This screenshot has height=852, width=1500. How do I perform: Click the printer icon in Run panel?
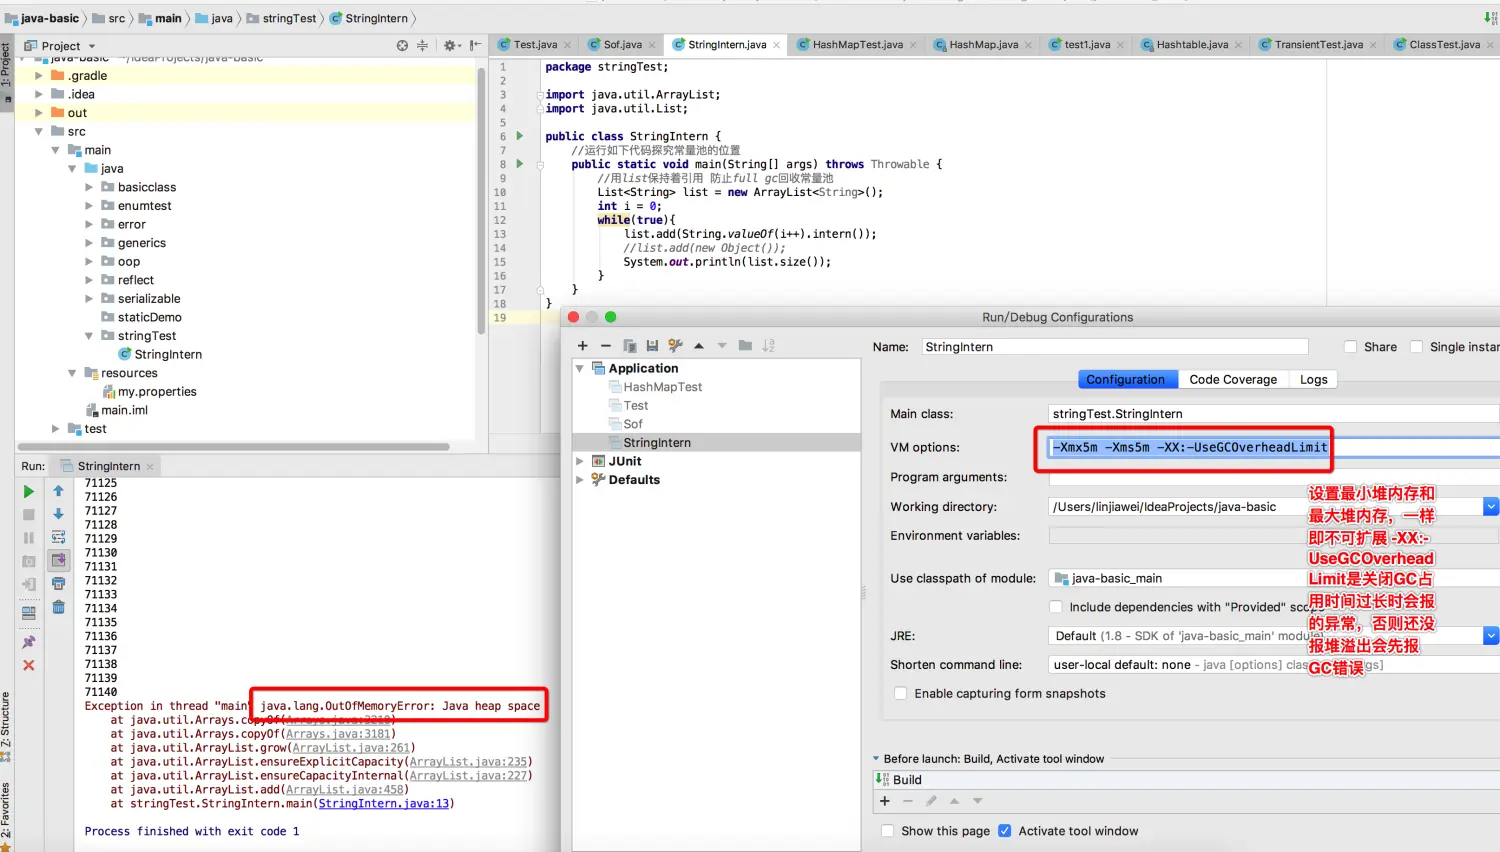click(x=58, y=583)
